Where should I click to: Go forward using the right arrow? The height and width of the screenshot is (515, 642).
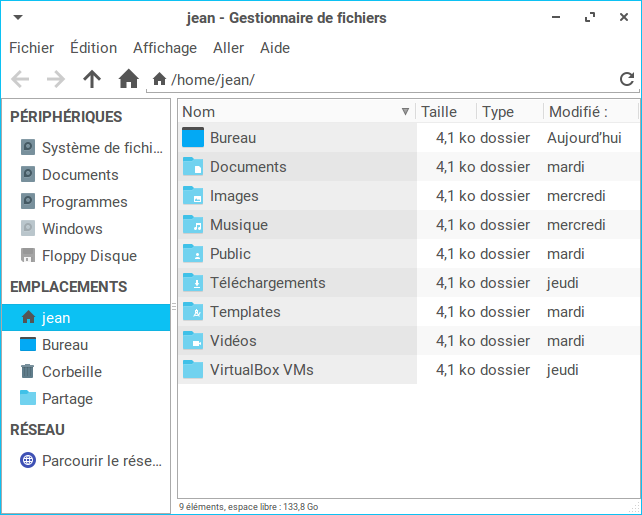point(56,79)
